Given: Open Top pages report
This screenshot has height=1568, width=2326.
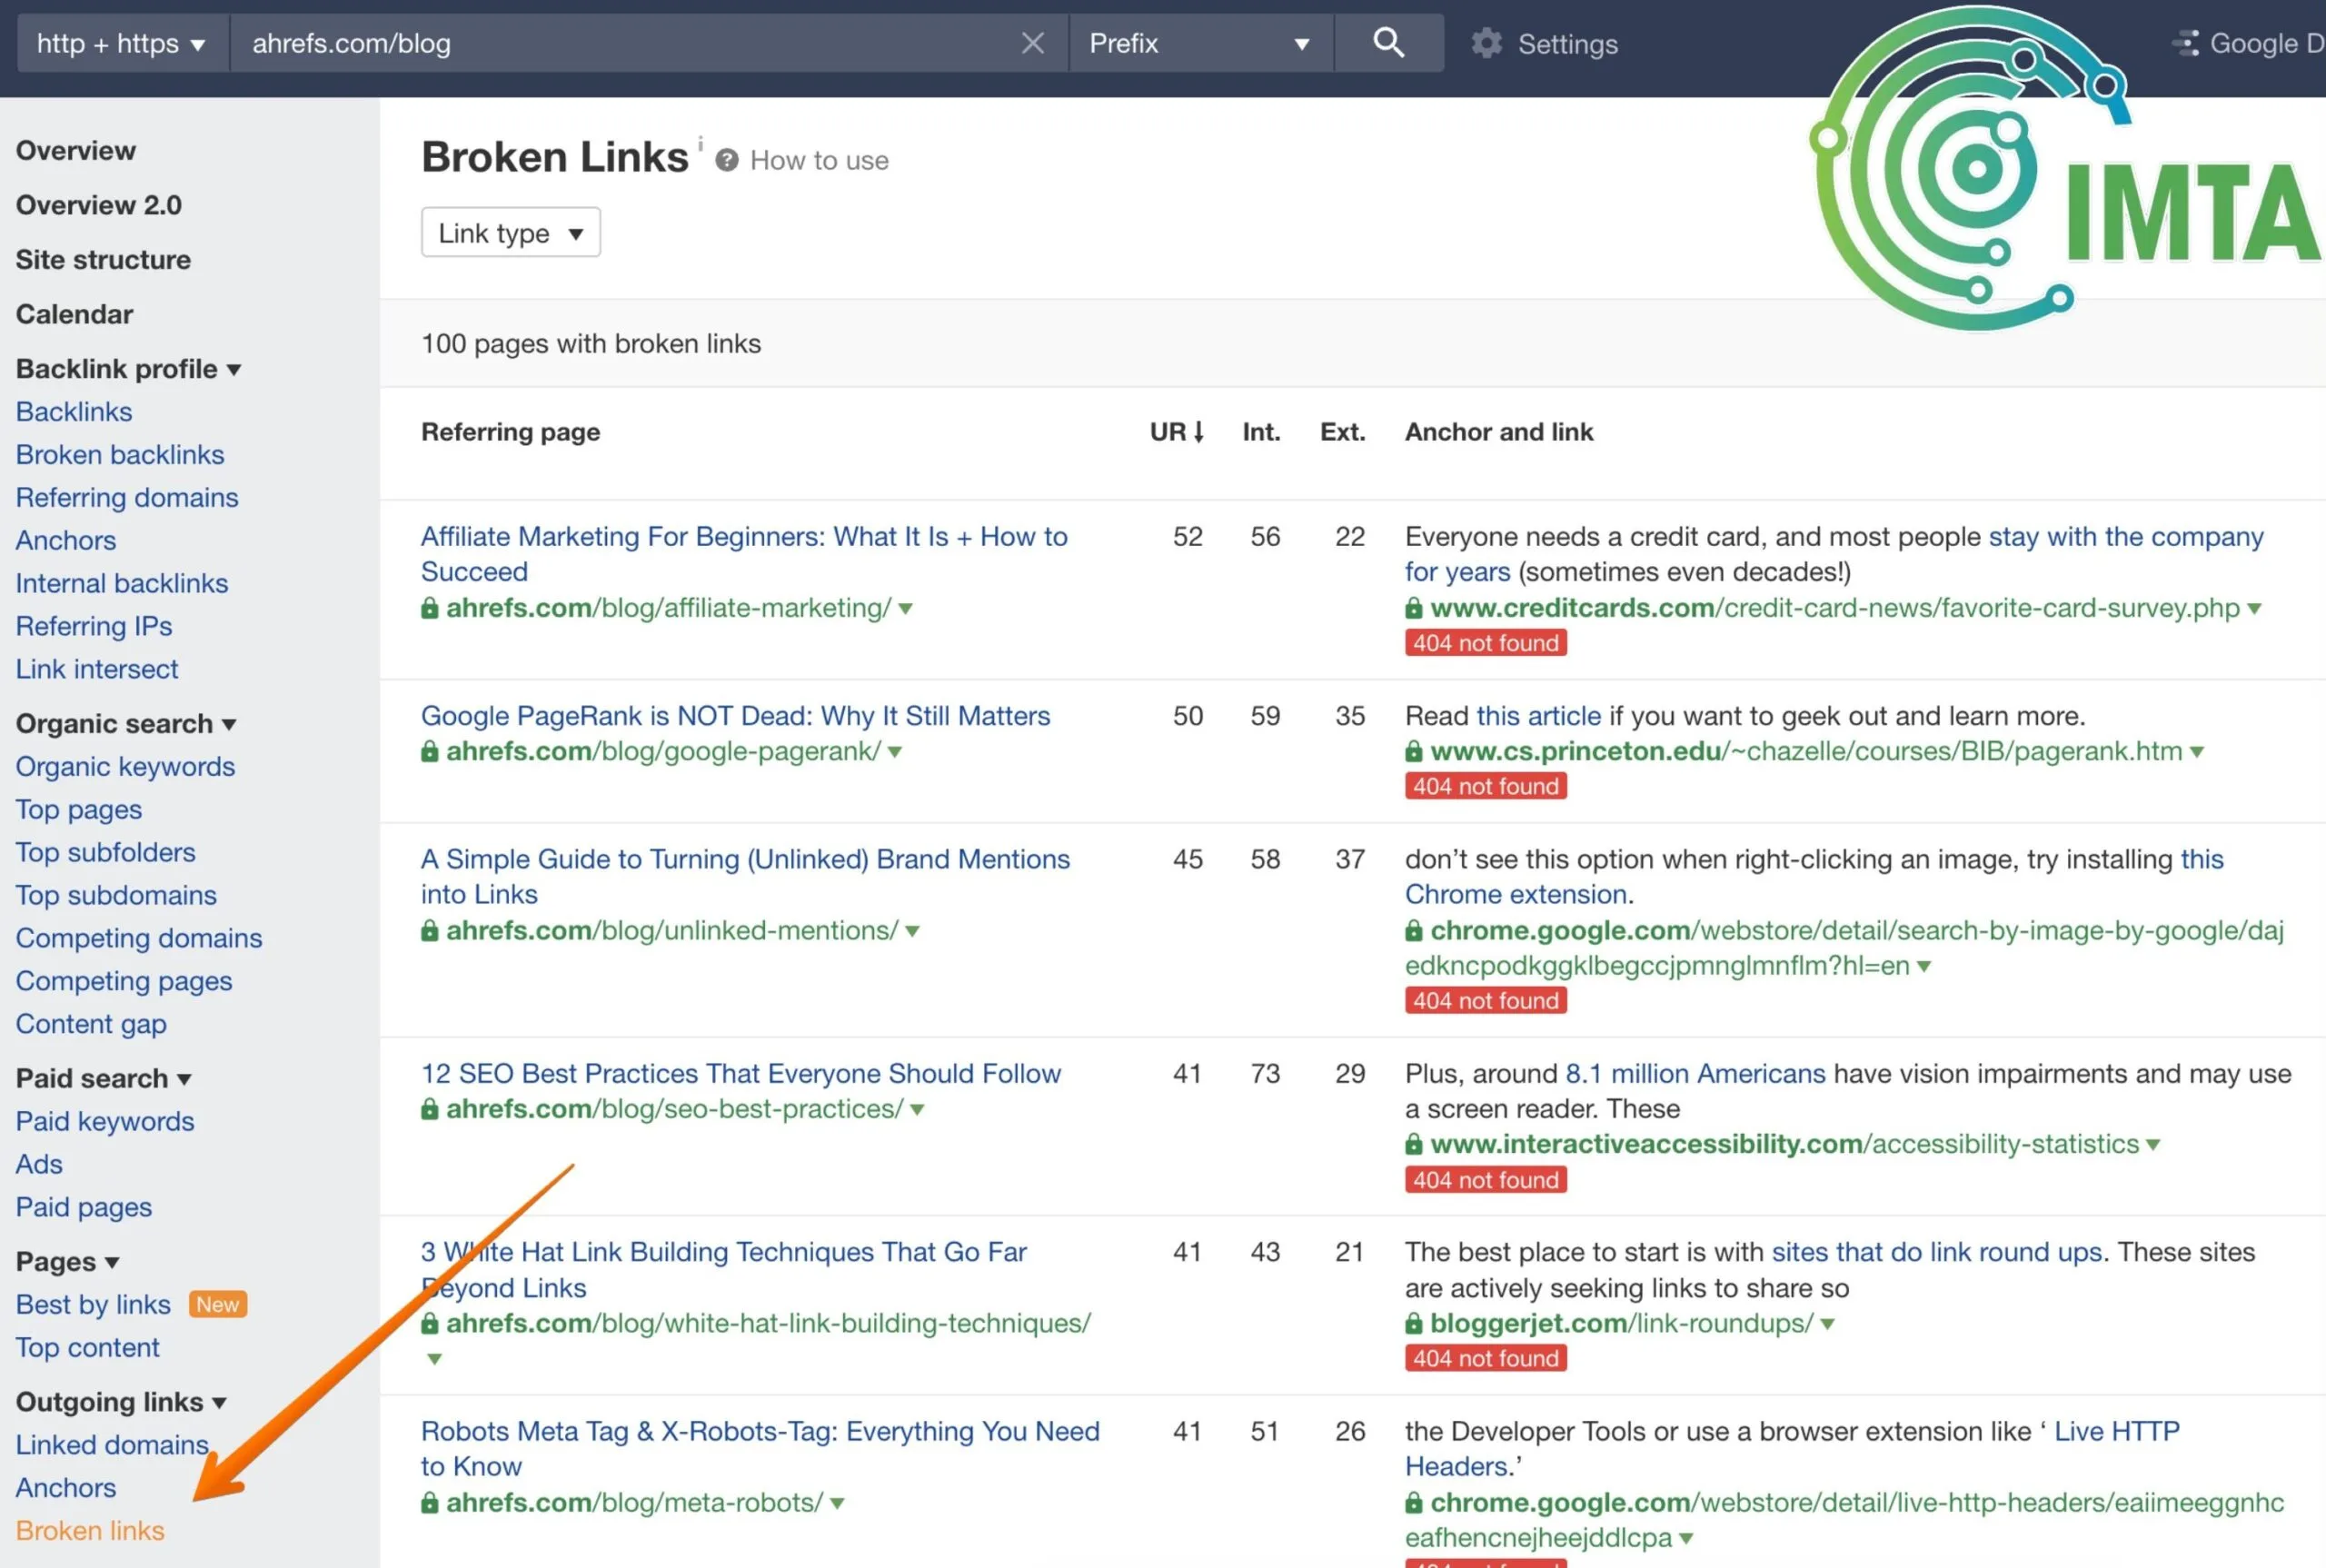Looking at the screenshot, I should pyautogui.click(x=79, y=810).
